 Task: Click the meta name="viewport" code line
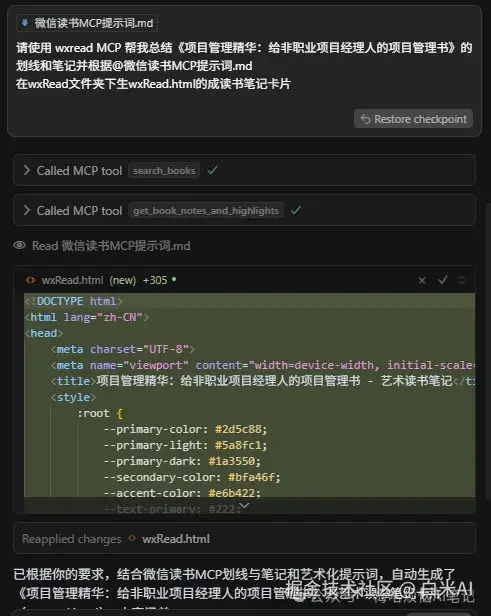tap(262, 365)
